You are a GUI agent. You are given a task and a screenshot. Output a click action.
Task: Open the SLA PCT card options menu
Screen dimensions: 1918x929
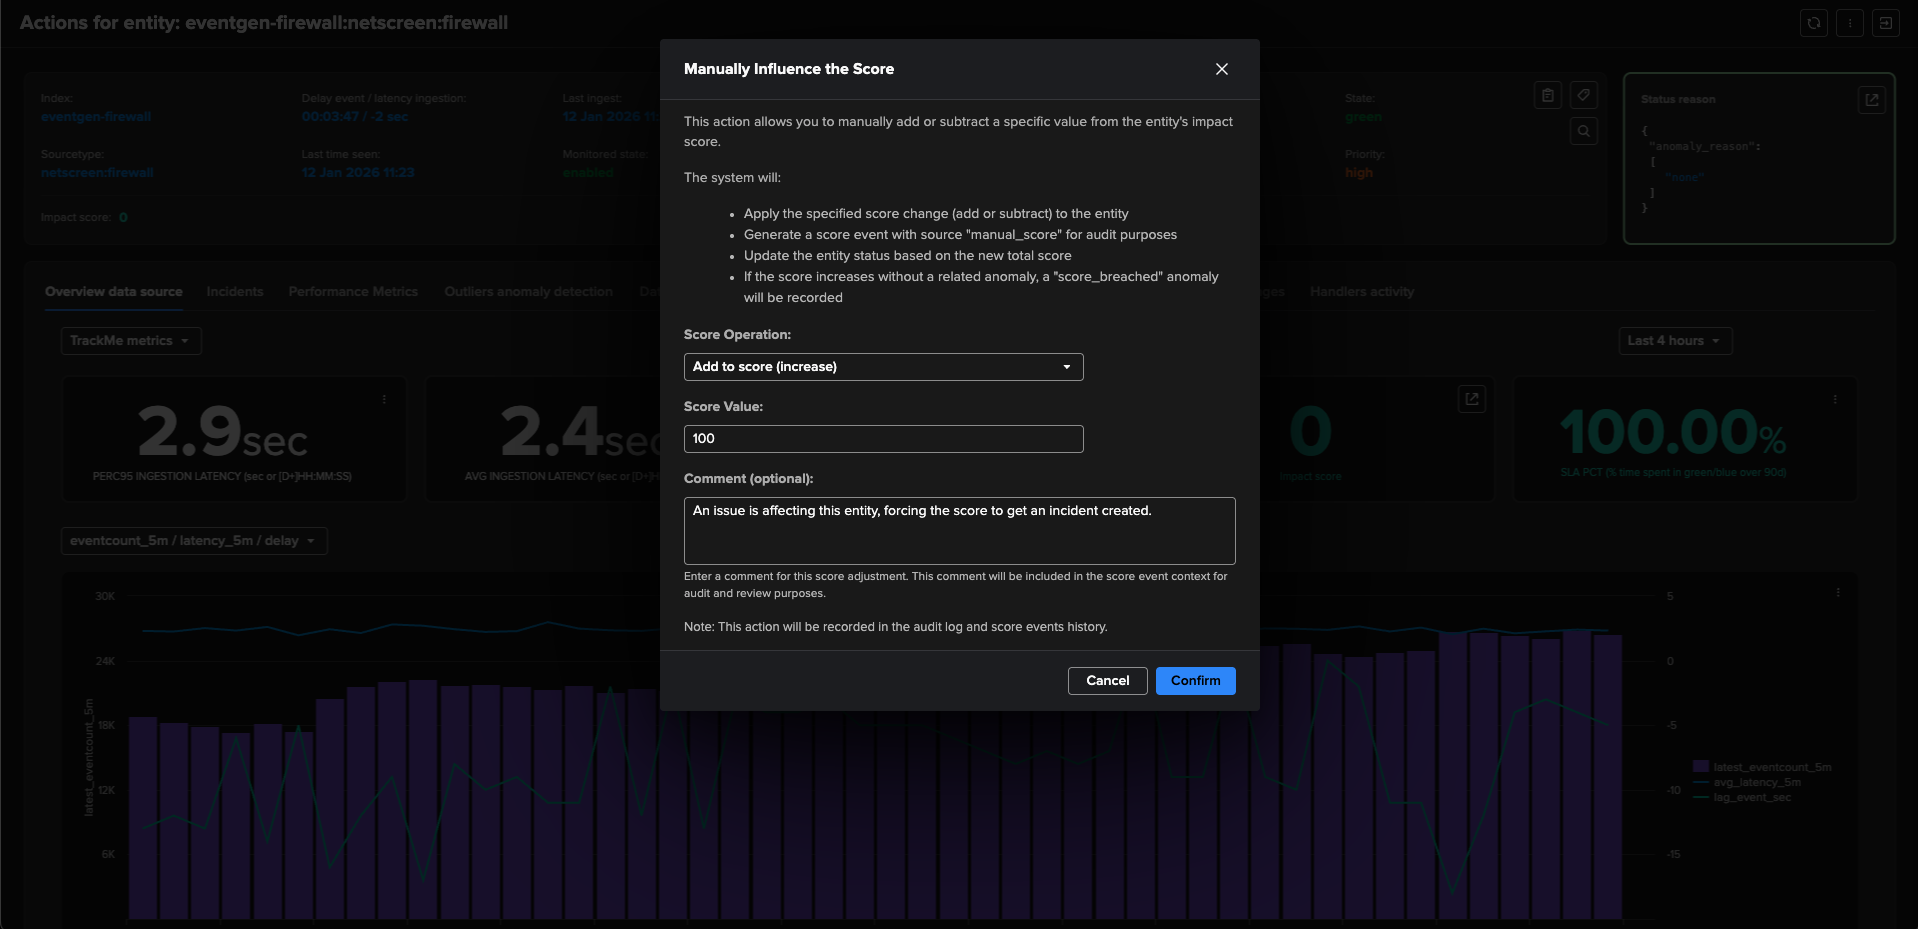coord(1834,399)
